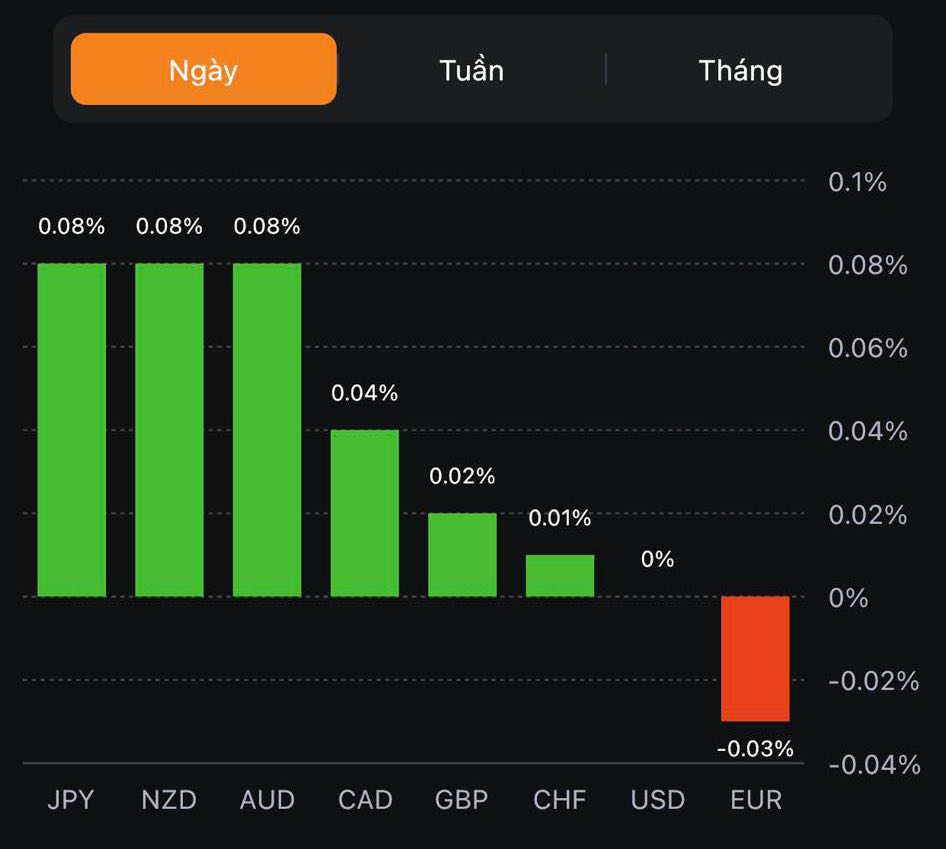This screenshot has height=849, width=946.
Task: Open the Tháng tab
Action: tap(740, 70)
